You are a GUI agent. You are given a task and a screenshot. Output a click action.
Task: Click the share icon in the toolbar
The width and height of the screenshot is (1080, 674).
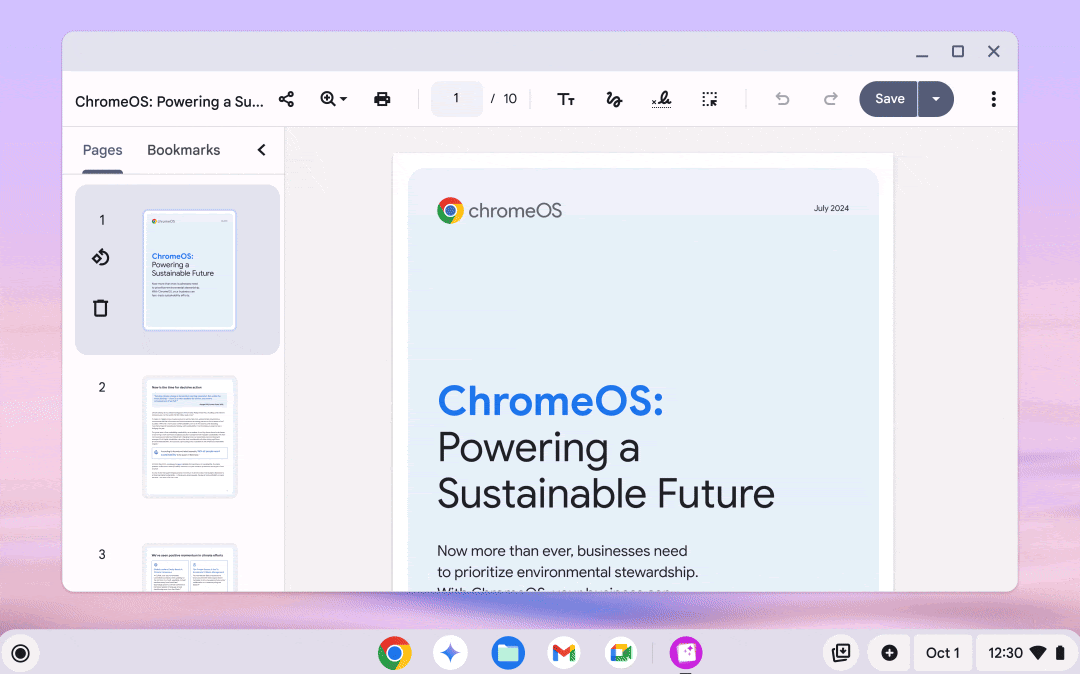tap(287, 99)
